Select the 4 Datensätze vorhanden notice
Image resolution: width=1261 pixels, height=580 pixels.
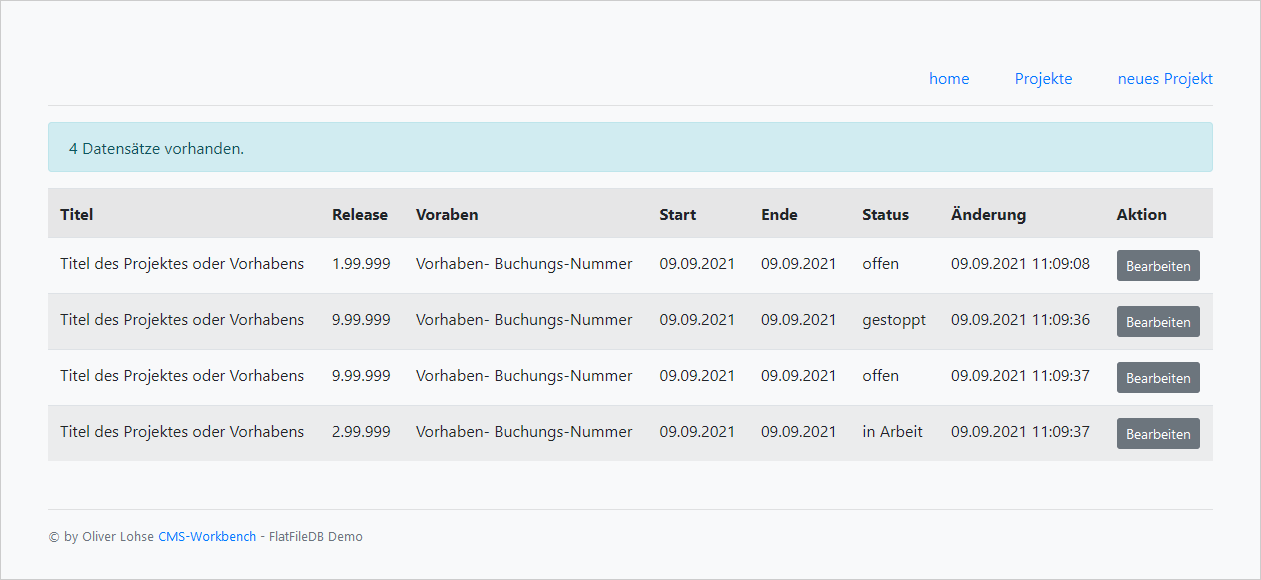click(x=154, y=147)
